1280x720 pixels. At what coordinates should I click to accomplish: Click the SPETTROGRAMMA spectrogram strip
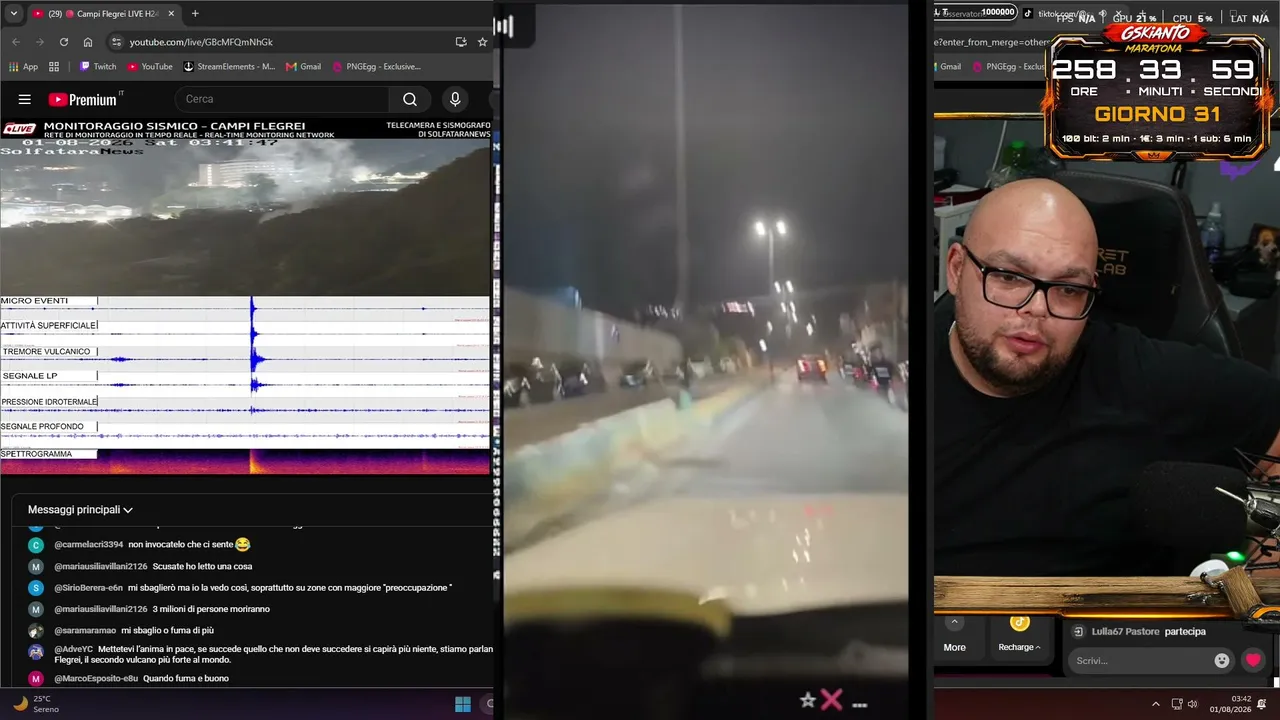click(245, 461)
